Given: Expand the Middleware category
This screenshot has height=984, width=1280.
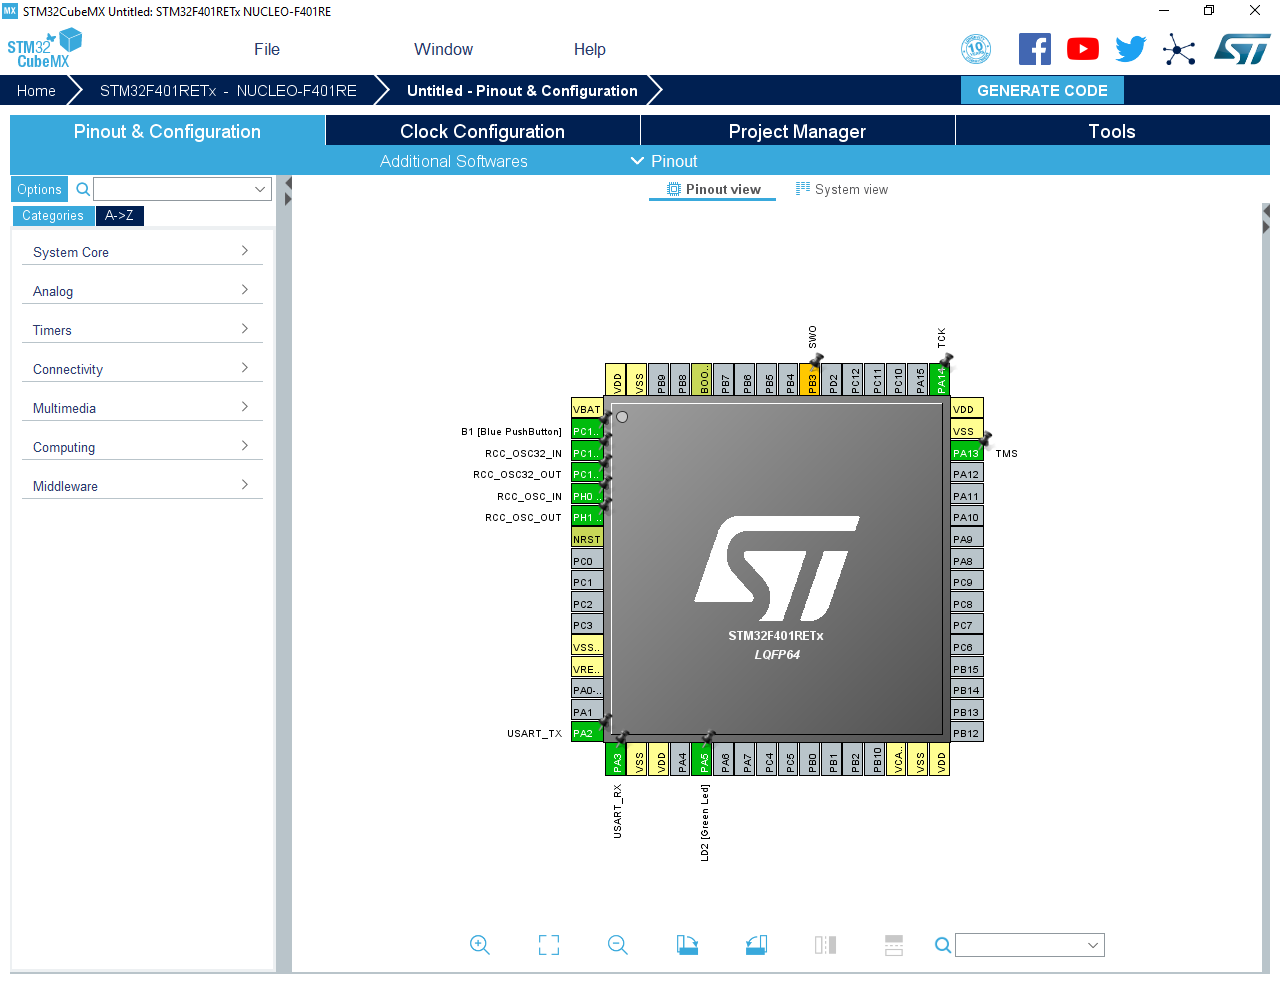Looking at the screenshot, I should coord(142,486).
